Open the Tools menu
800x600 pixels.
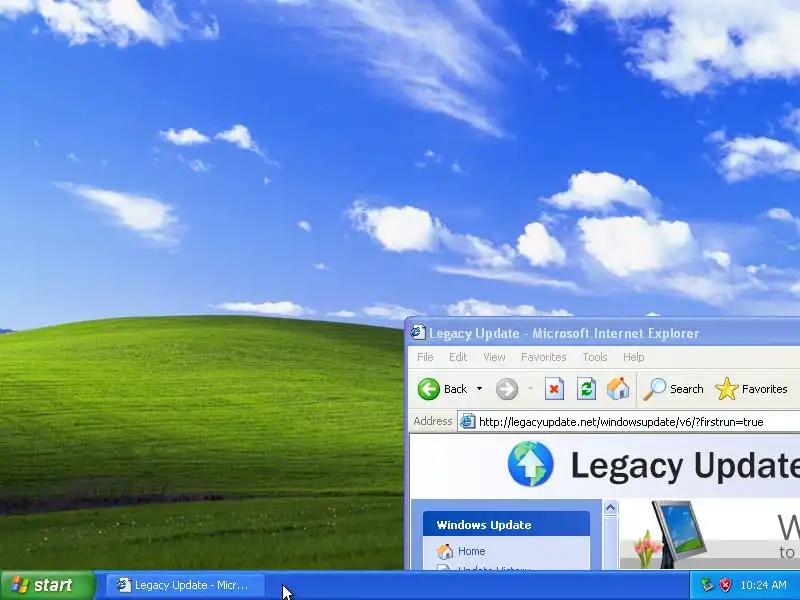pyautogui.click(x=594, y=357)
